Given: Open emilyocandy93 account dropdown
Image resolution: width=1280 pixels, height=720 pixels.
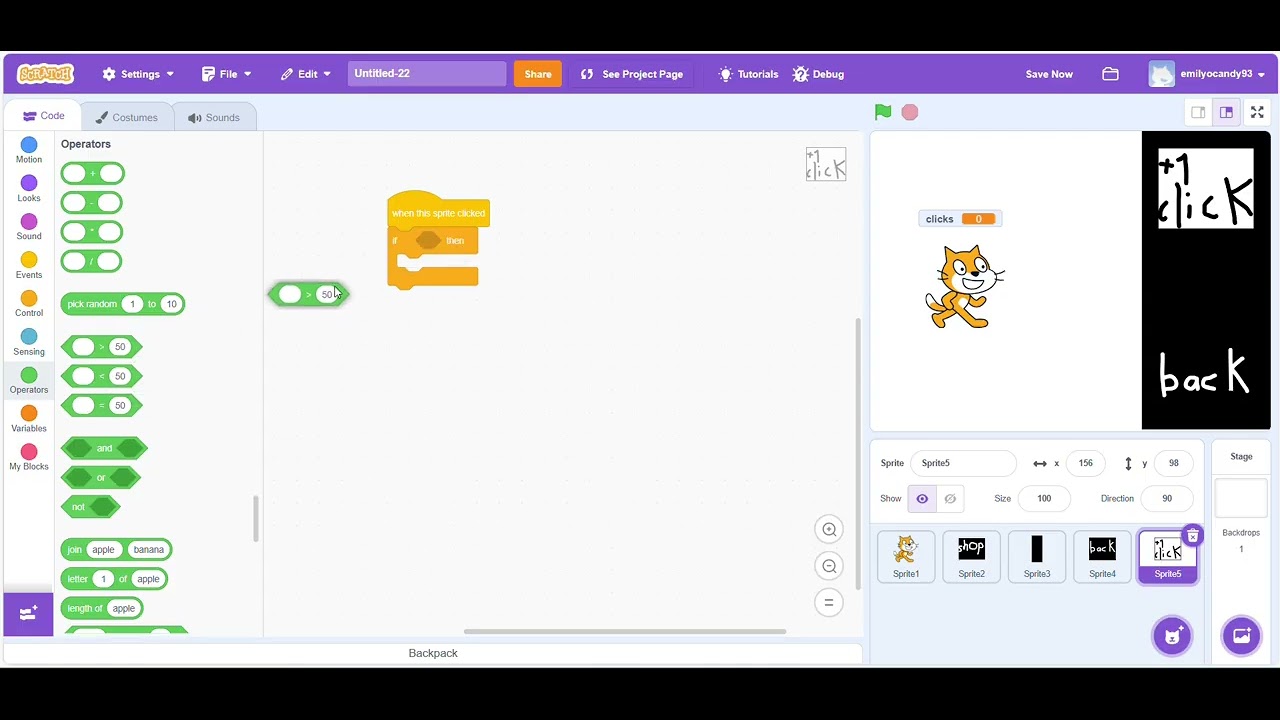Looking at the screenshot, I should (x=1207, y=74).
